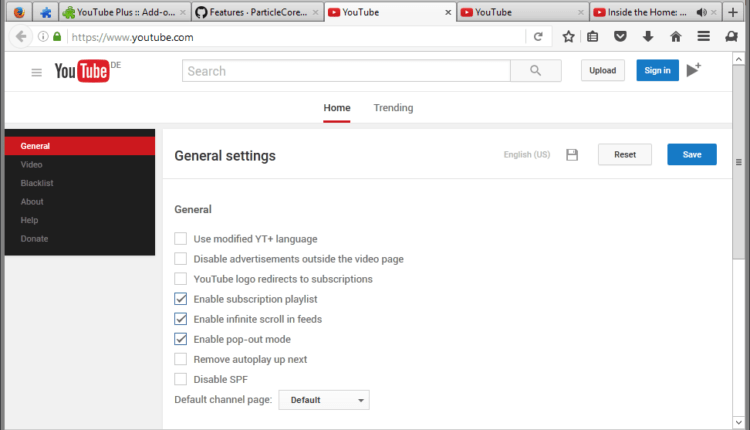Open the downloads arrow icon
Viewport: 750px width, 430px height.
click(x=648, y=36)
